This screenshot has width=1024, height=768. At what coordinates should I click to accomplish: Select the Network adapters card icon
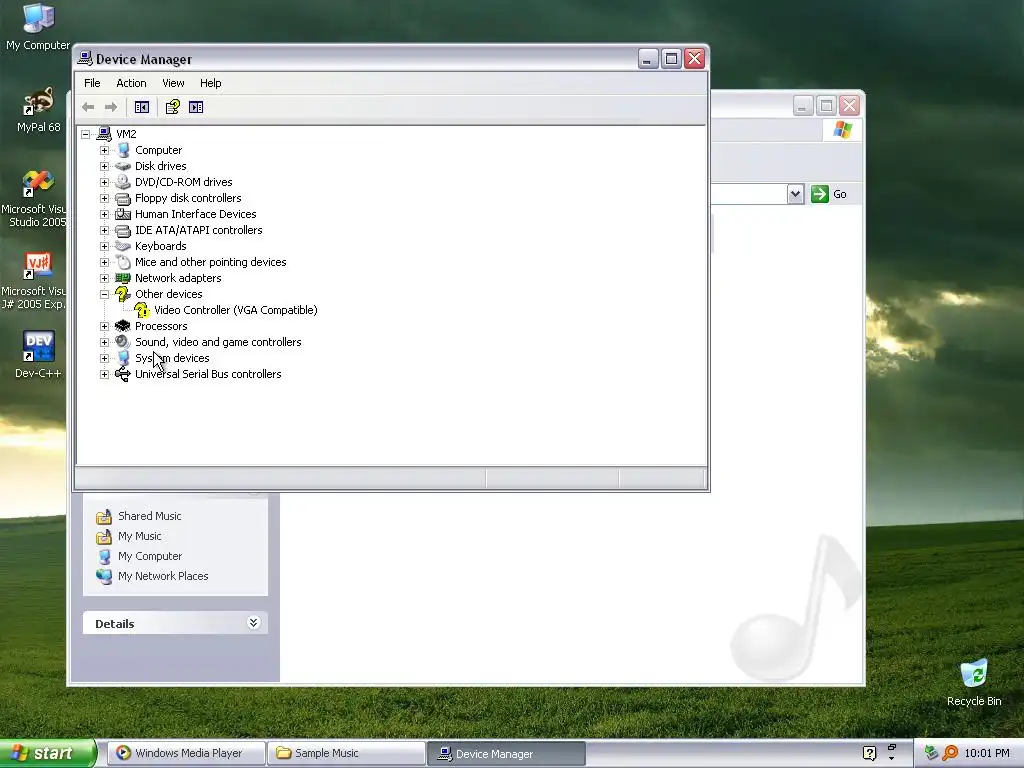click(123, 278)
